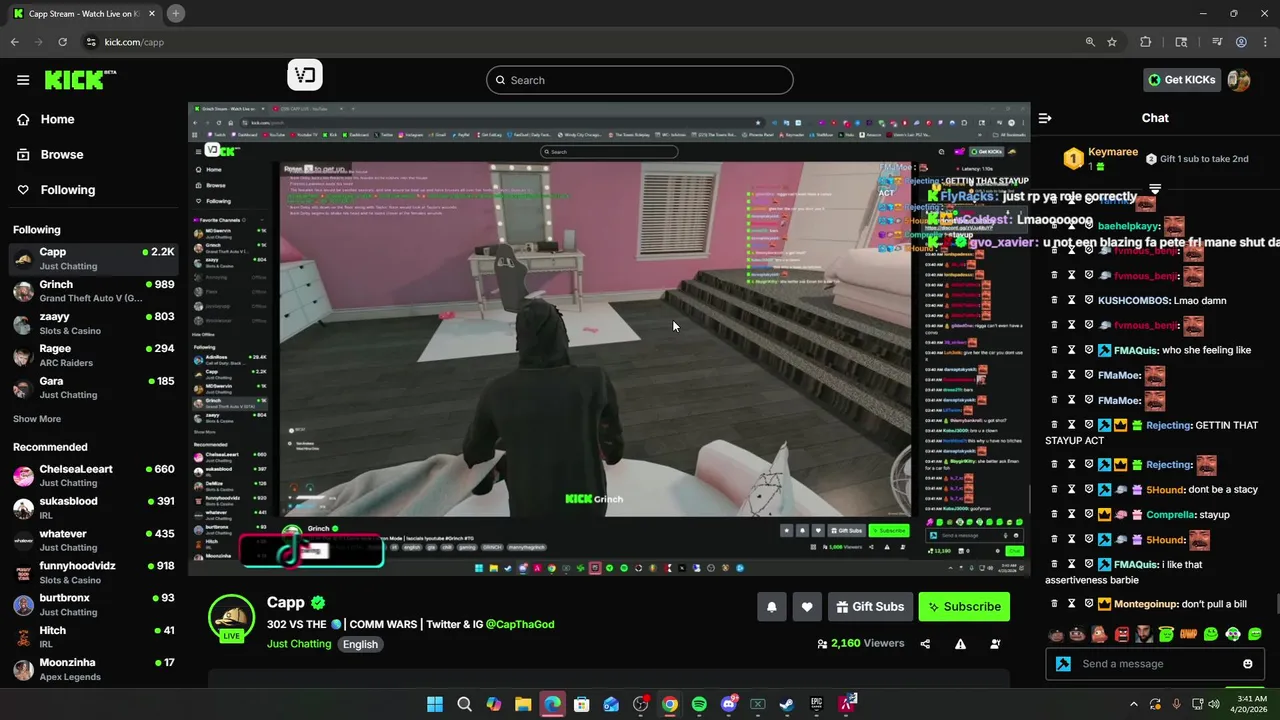Open the recommended channel burtbronx
The image size is (1280, 720).
(94, 605)
